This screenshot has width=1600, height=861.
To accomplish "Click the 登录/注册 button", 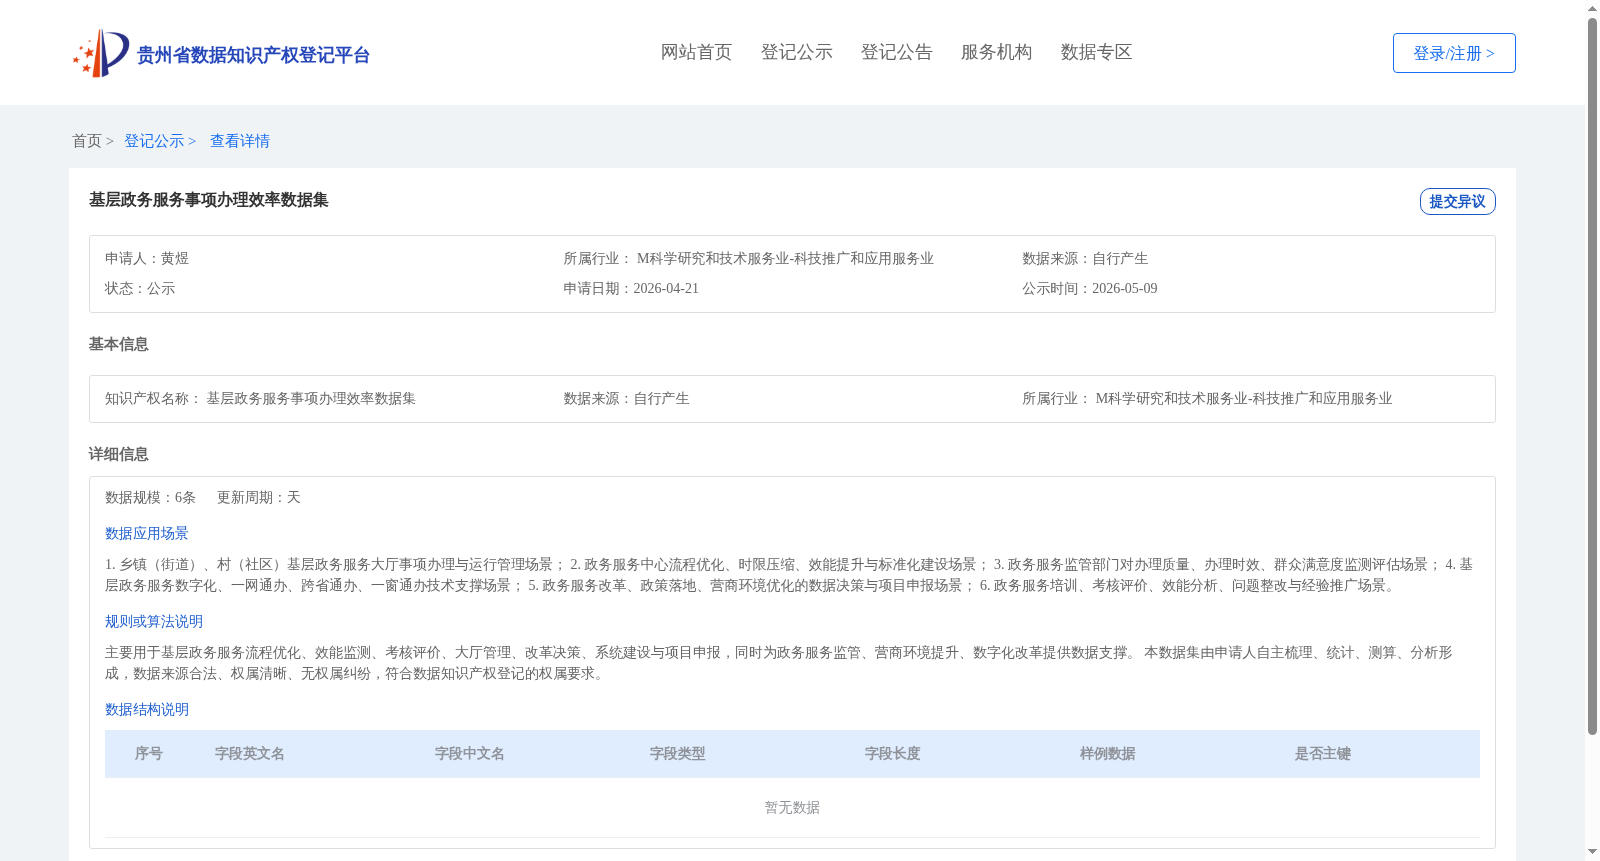I will 1454,53.
